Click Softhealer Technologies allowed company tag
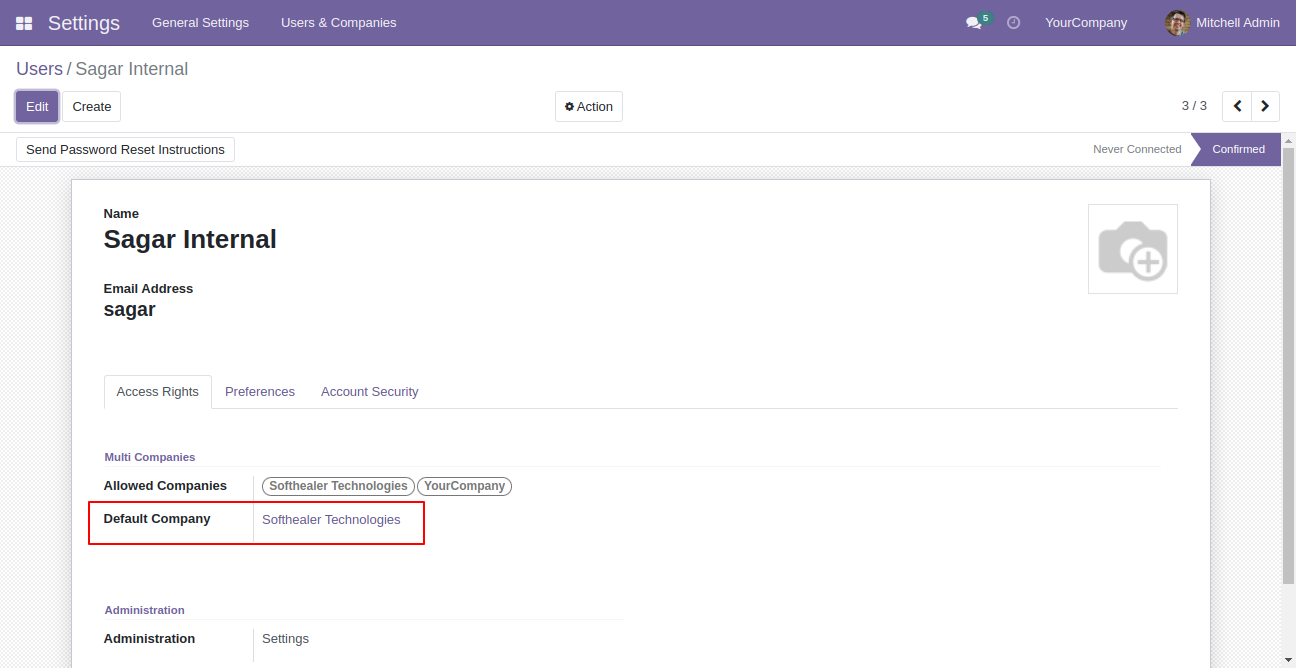 tap(338, 486)
